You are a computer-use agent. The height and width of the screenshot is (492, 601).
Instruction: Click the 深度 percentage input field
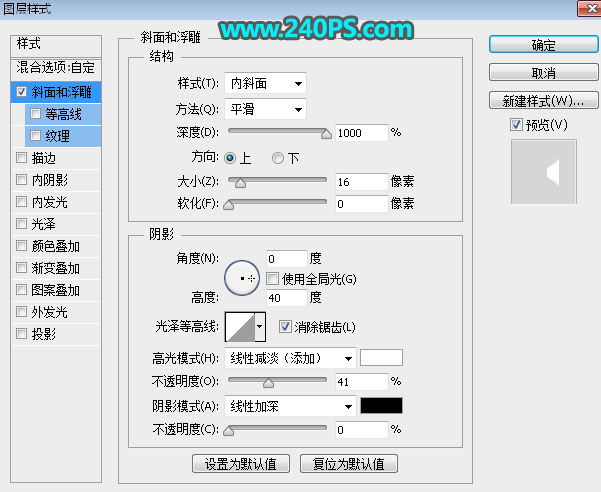(362, 133)
